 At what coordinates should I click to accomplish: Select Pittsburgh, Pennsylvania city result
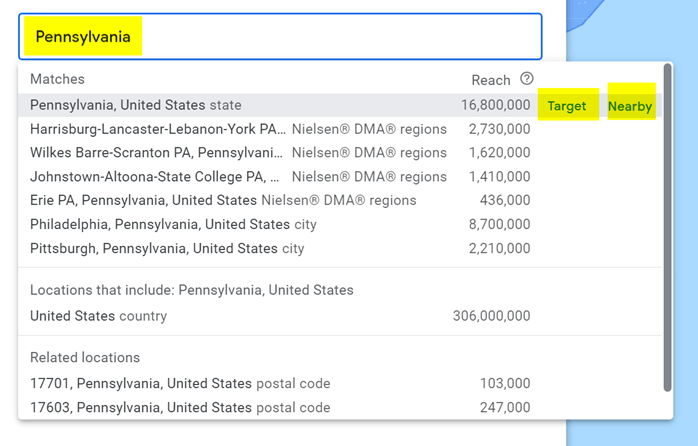click(x=153, y=249)
